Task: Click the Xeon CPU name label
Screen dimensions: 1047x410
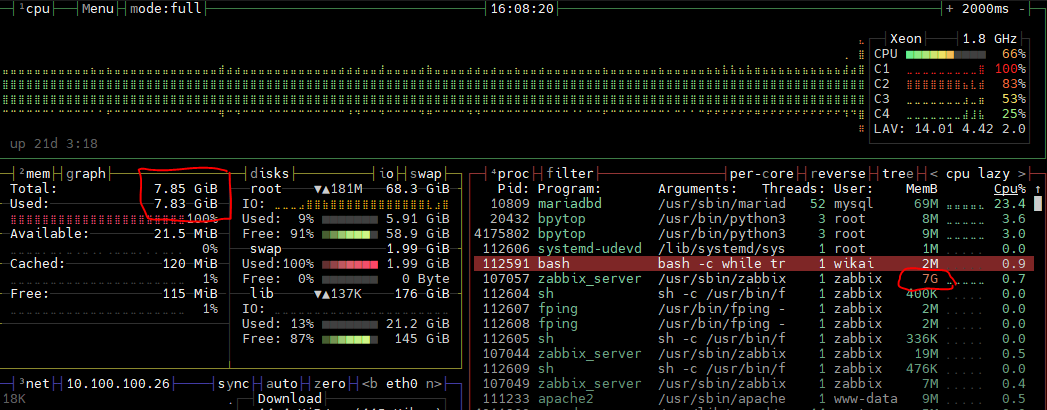Action: (906, 39)
